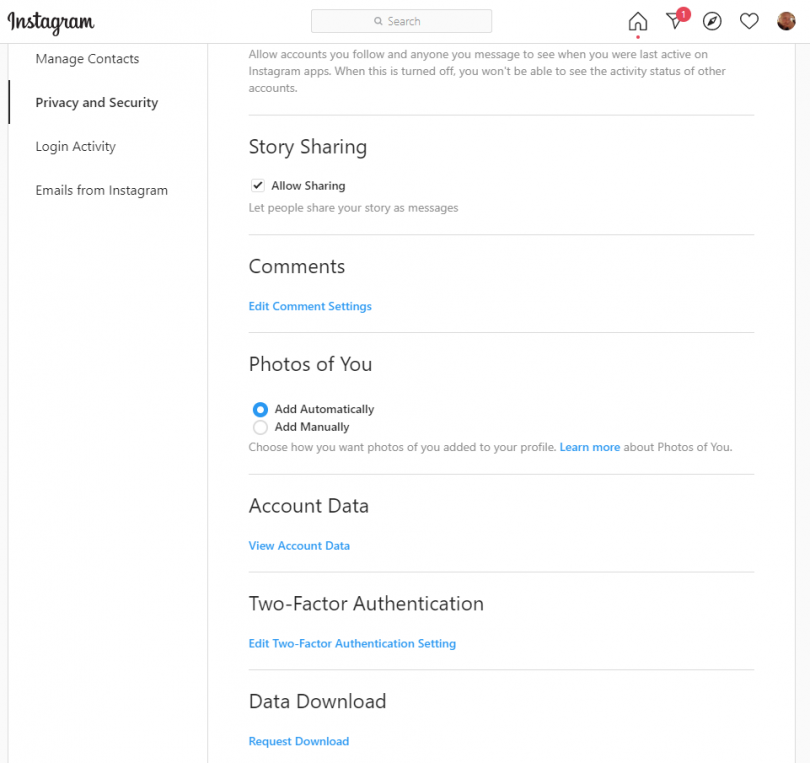The height and width of the screenshot is (763, 810).
Task: Open the Explore compass icon
Action: [712, 22]
